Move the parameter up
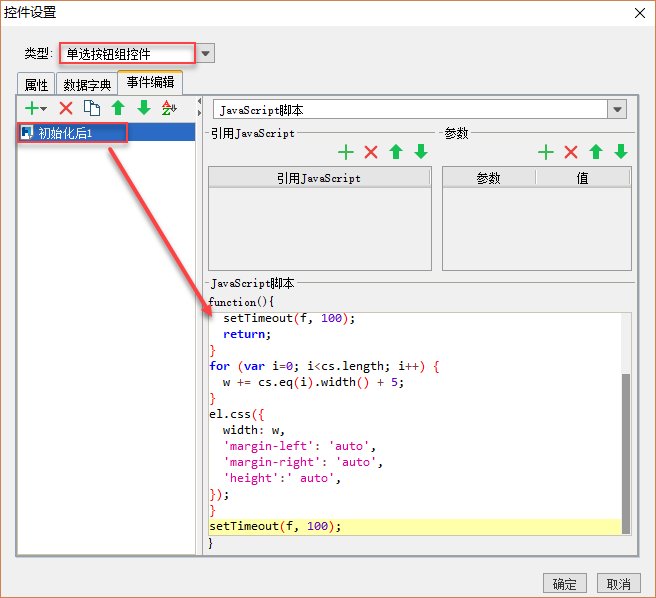Image resolution: width=656 pixels, height=598 pixels. [x=596, y=152]
